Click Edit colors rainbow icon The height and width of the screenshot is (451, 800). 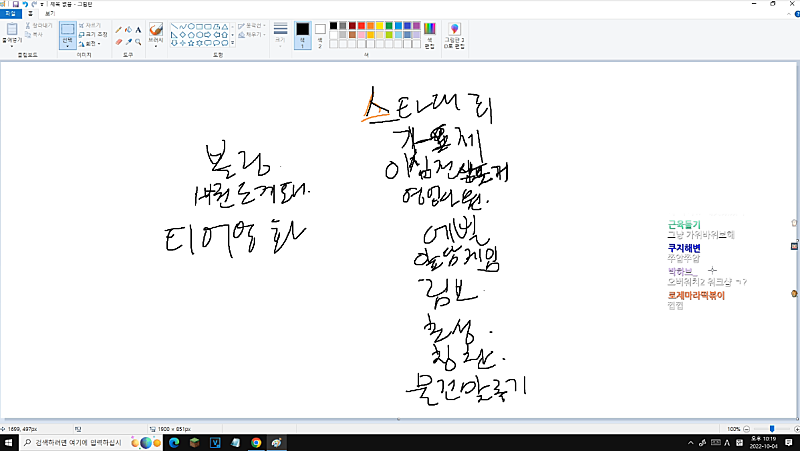click(x=430, y=29)
